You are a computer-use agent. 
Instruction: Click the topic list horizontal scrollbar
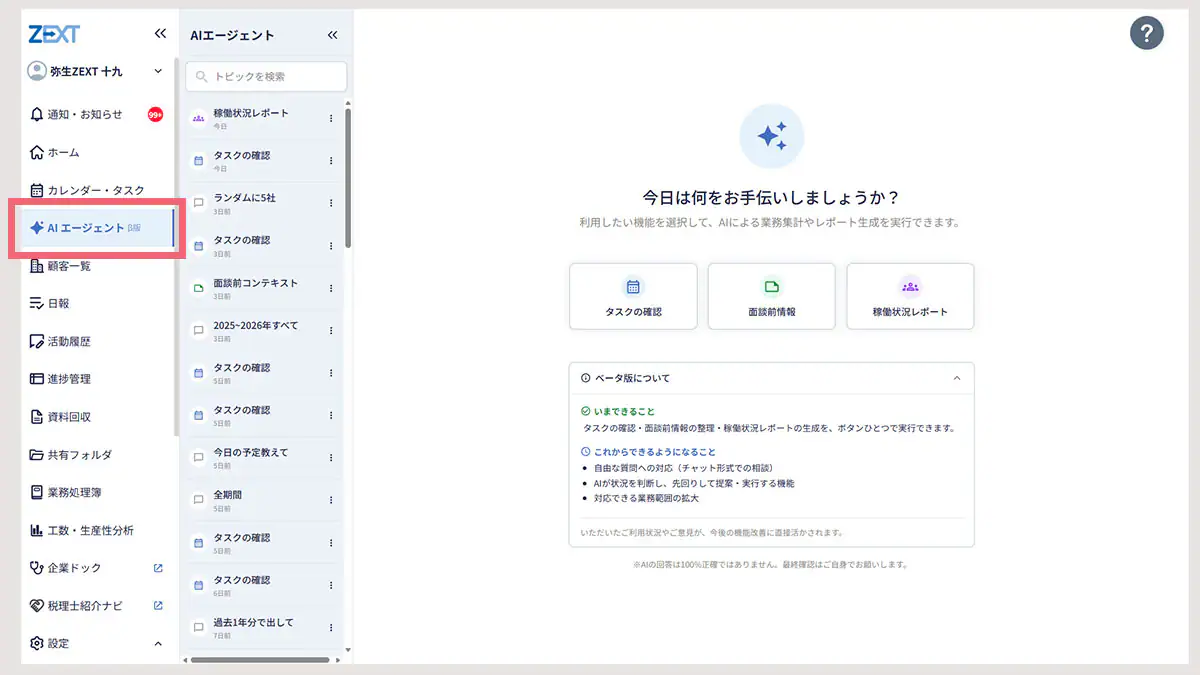260,660
